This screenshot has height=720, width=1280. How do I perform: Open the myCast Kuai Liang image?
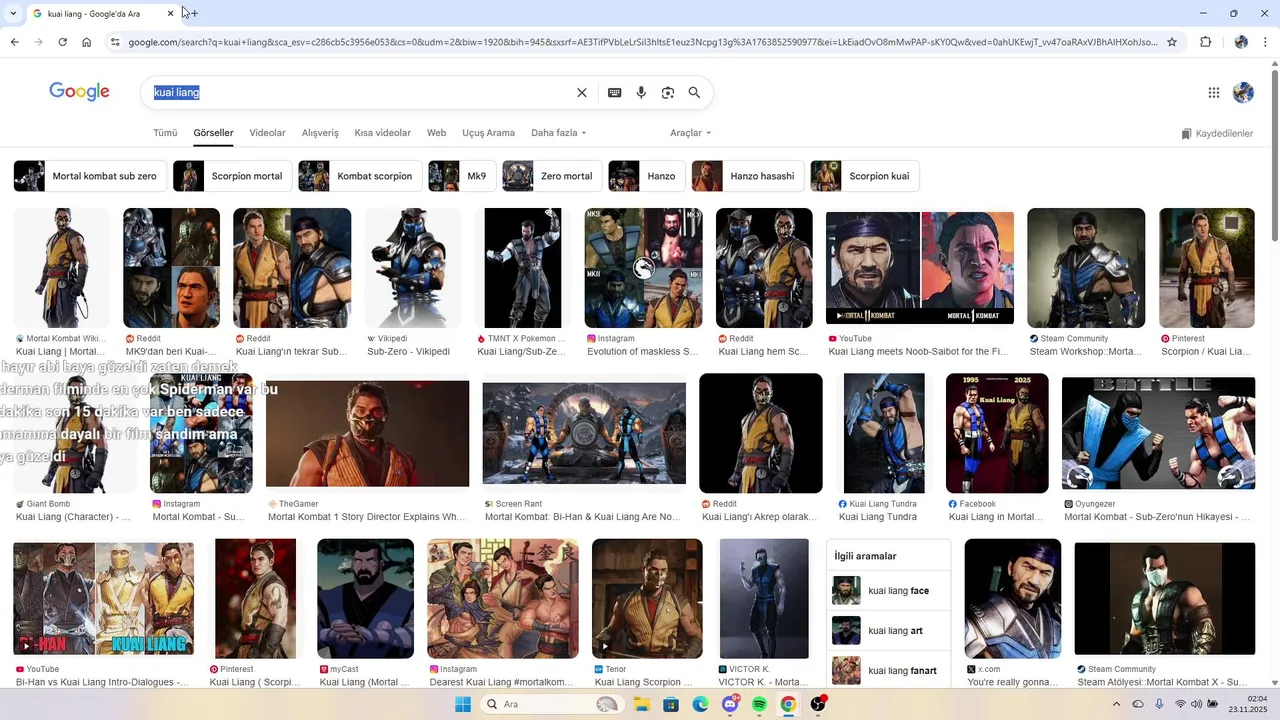click(365, 598)
